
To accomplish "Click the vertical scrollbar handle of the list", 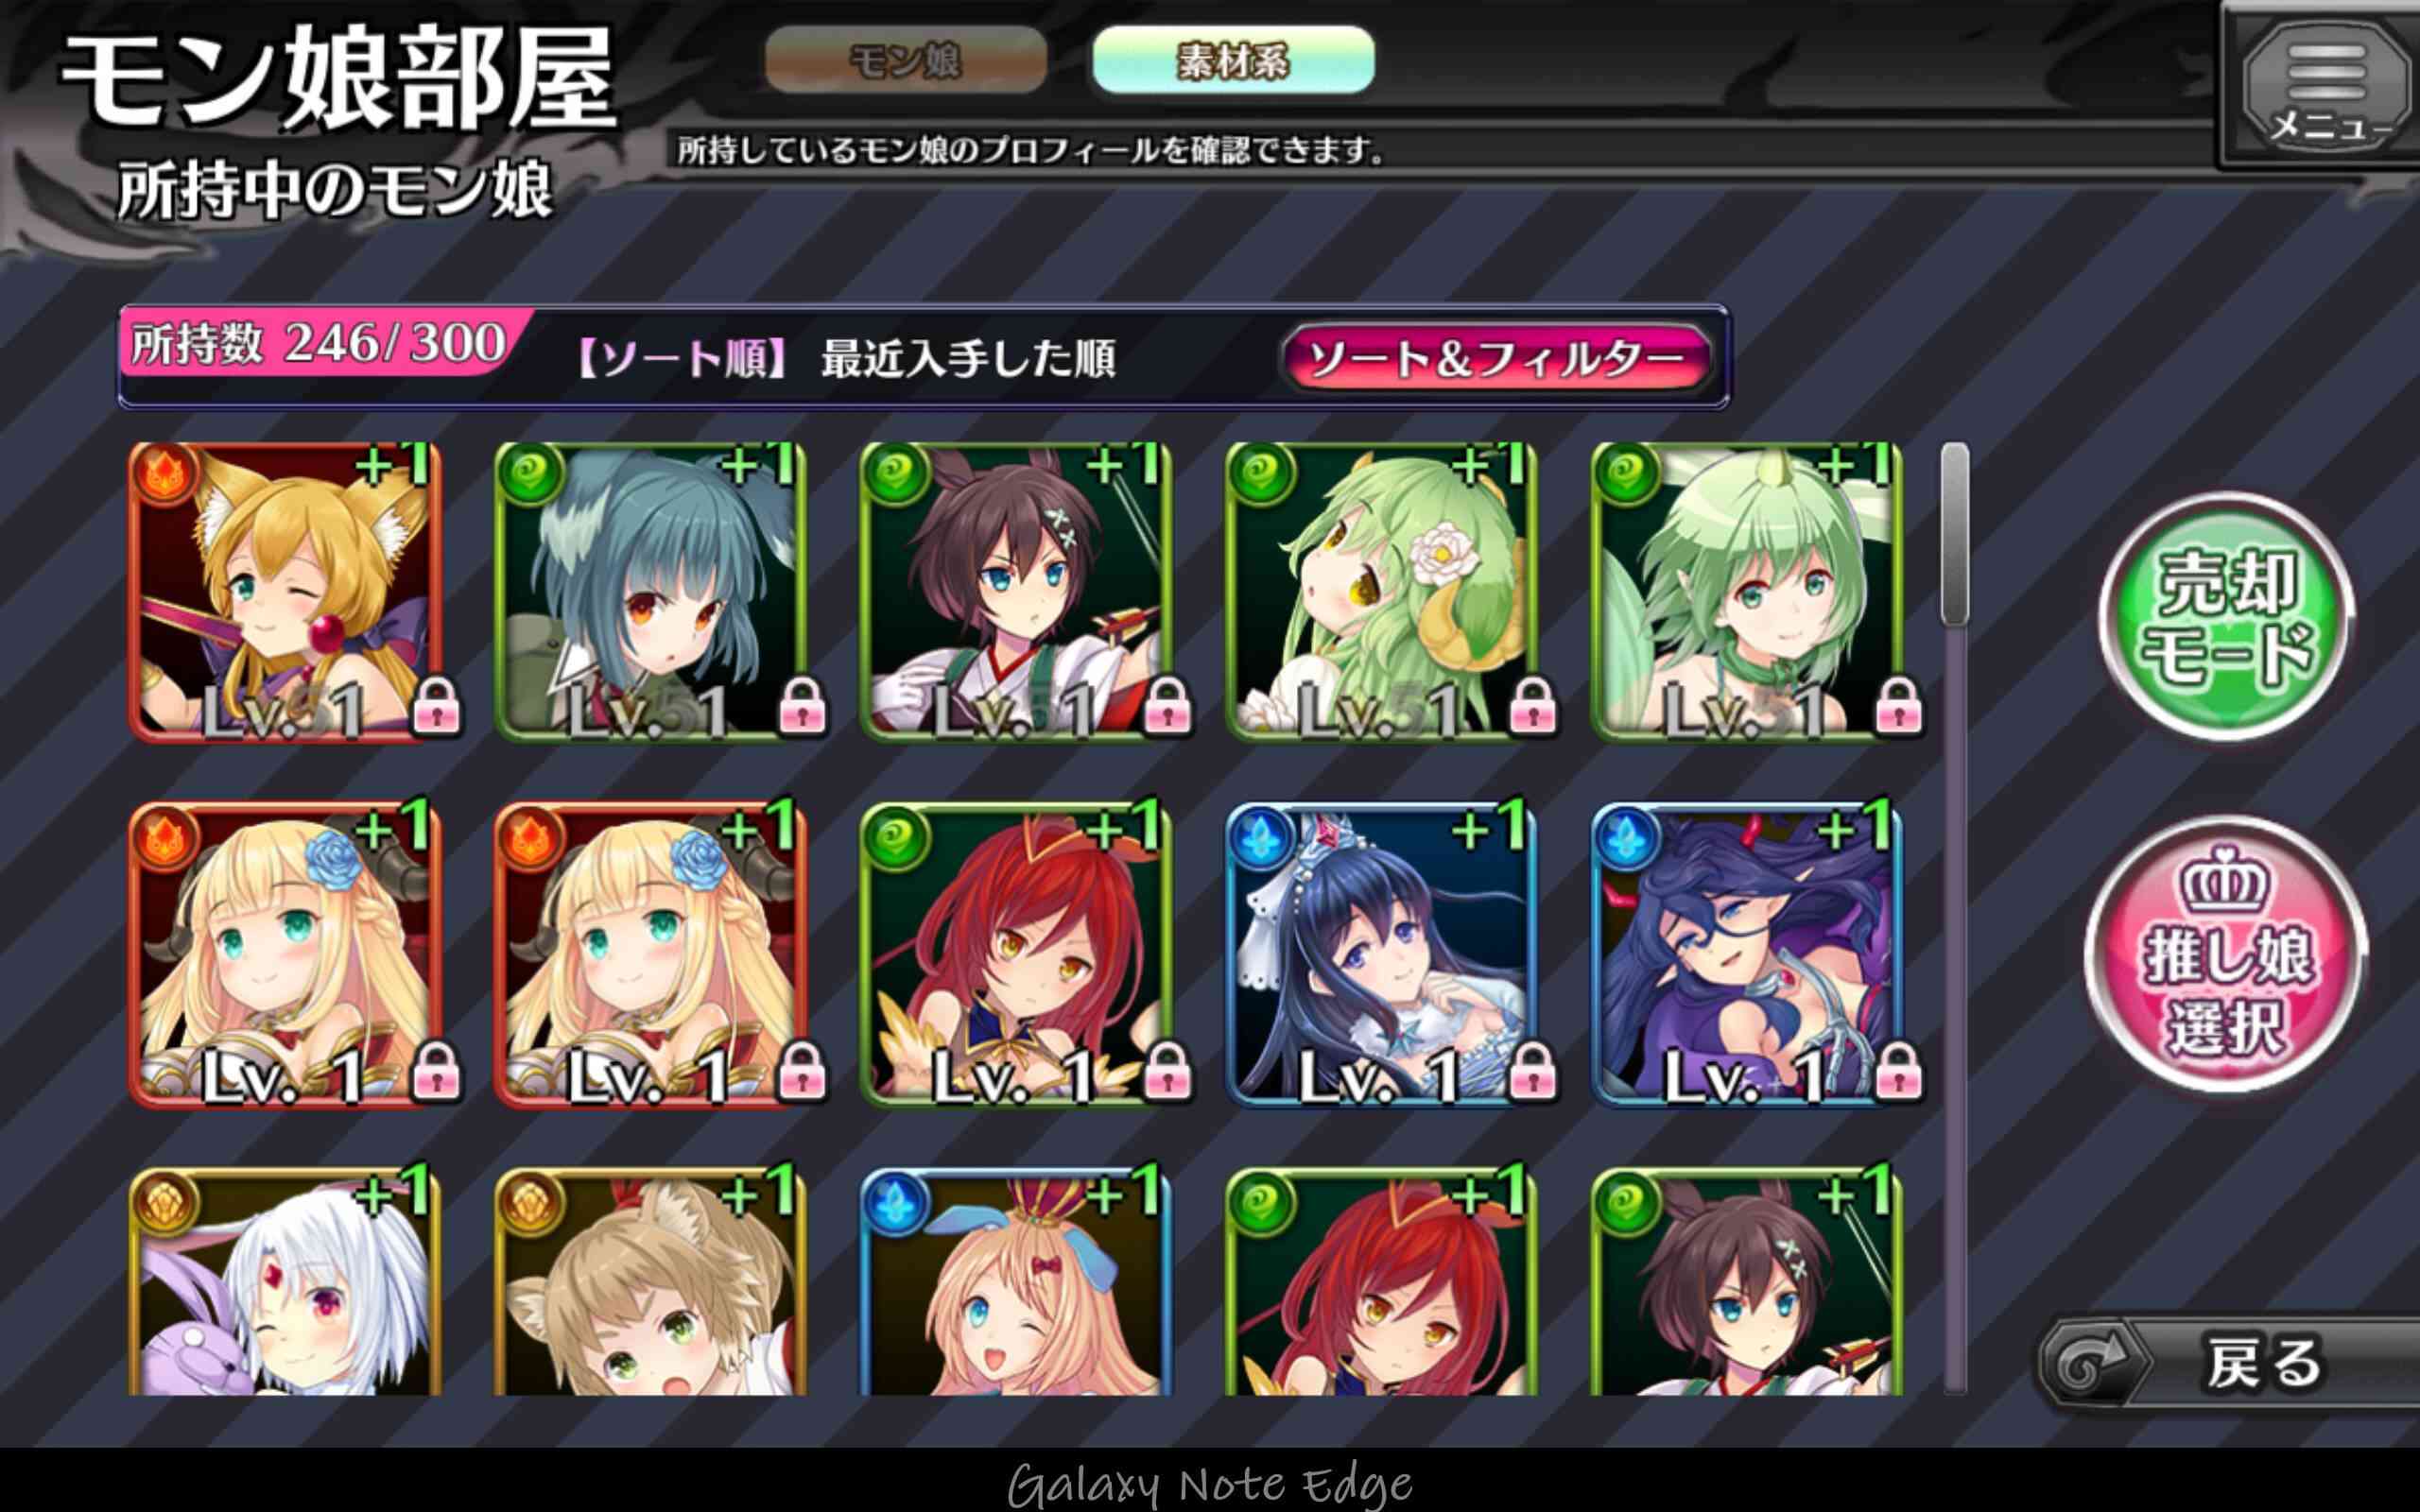I will (x=1955, y=535).
